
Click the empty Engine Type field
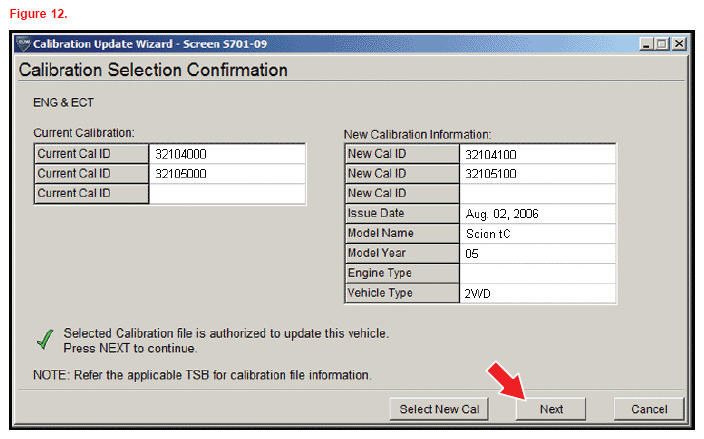537,273
